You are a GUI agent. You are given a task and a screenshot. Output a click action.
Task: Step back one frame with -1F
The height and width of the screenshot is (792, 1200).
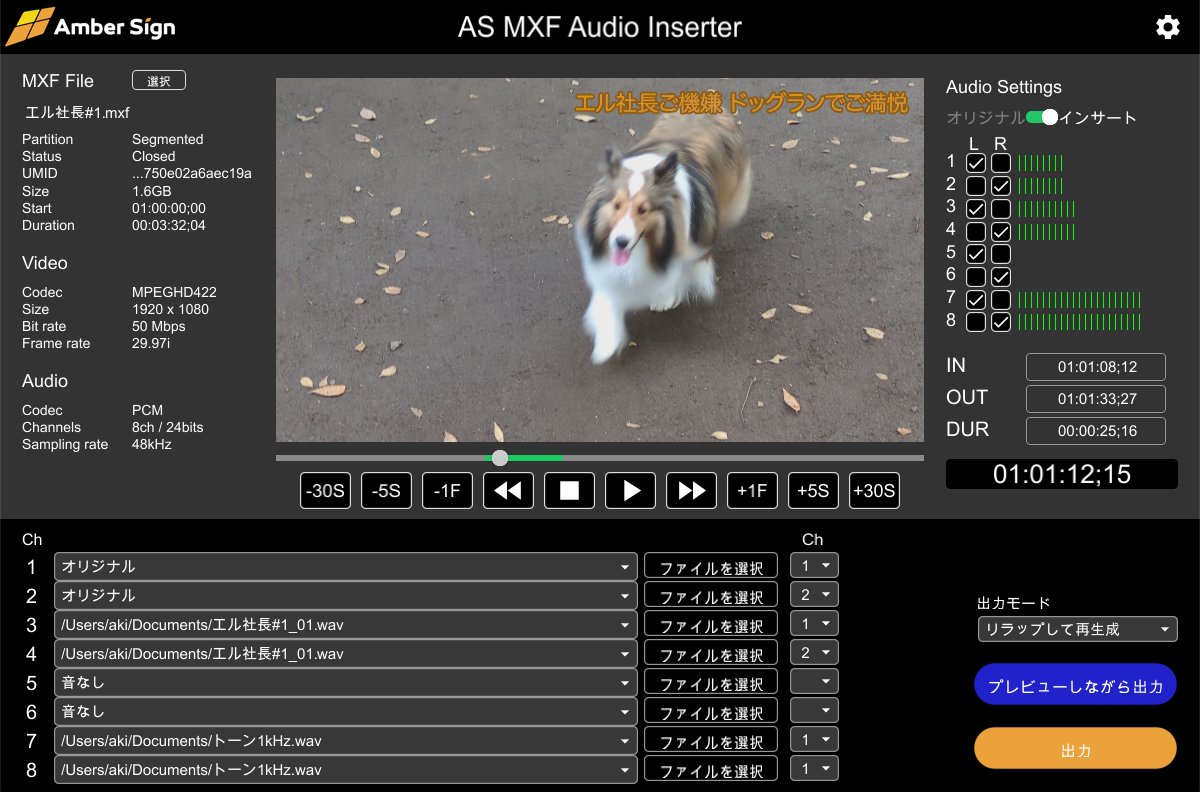click(447, 491)
